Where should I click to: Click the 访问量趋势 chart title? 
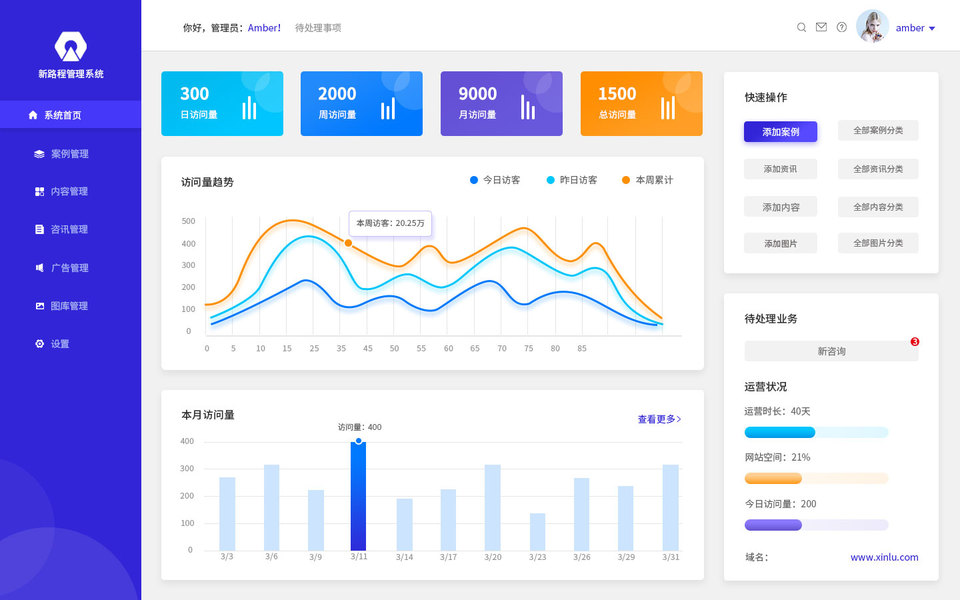207,182
